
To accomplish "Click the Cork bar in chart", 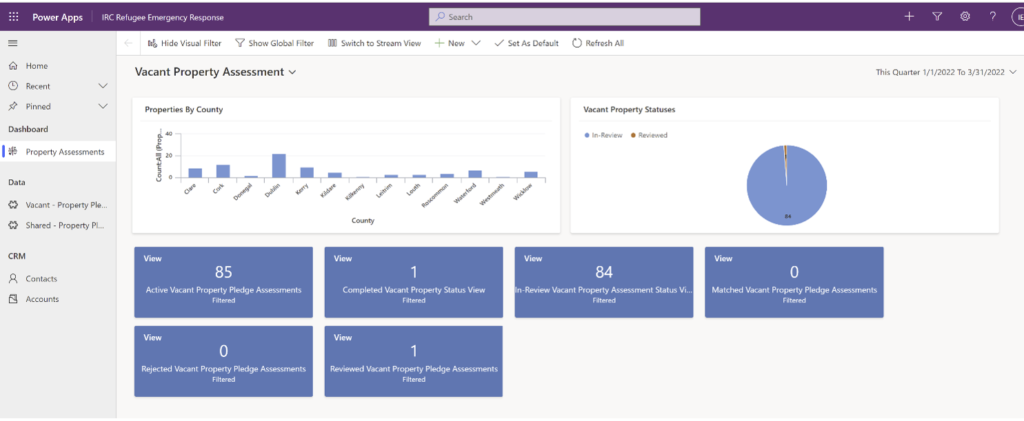I will [223, 171].
